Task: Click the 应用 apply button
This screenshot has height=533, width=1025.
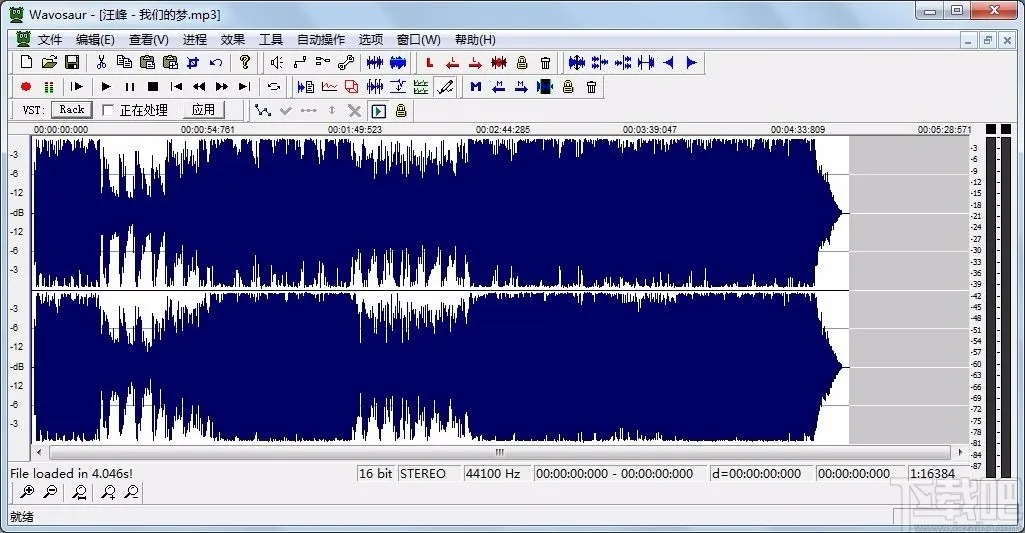Action: (203, 110)
